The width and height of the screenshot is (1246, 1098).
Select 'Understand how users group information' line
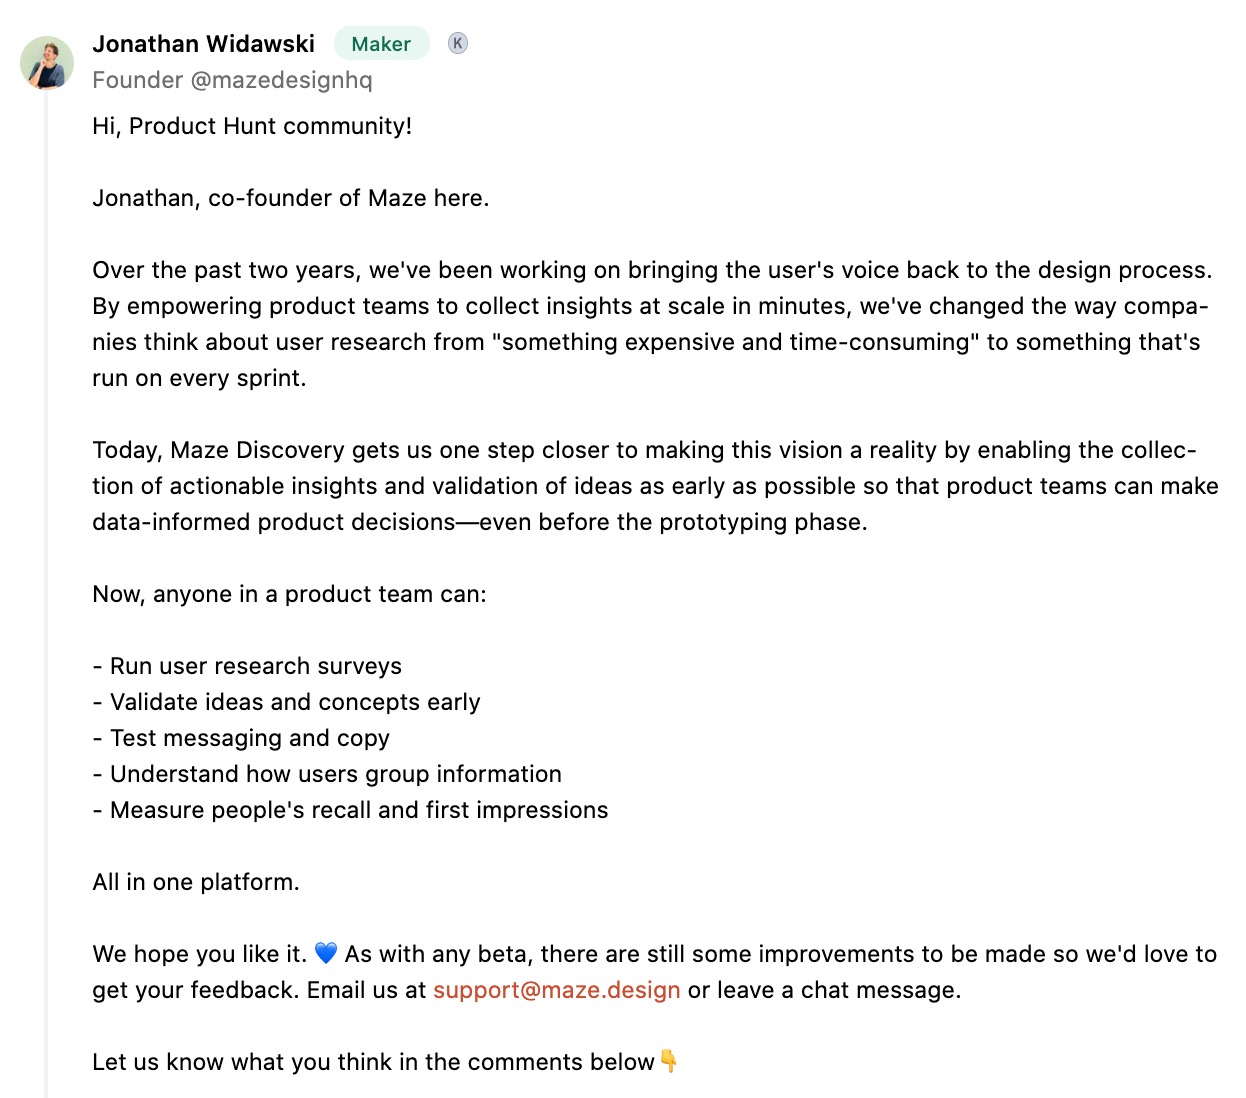click(327, 774)
